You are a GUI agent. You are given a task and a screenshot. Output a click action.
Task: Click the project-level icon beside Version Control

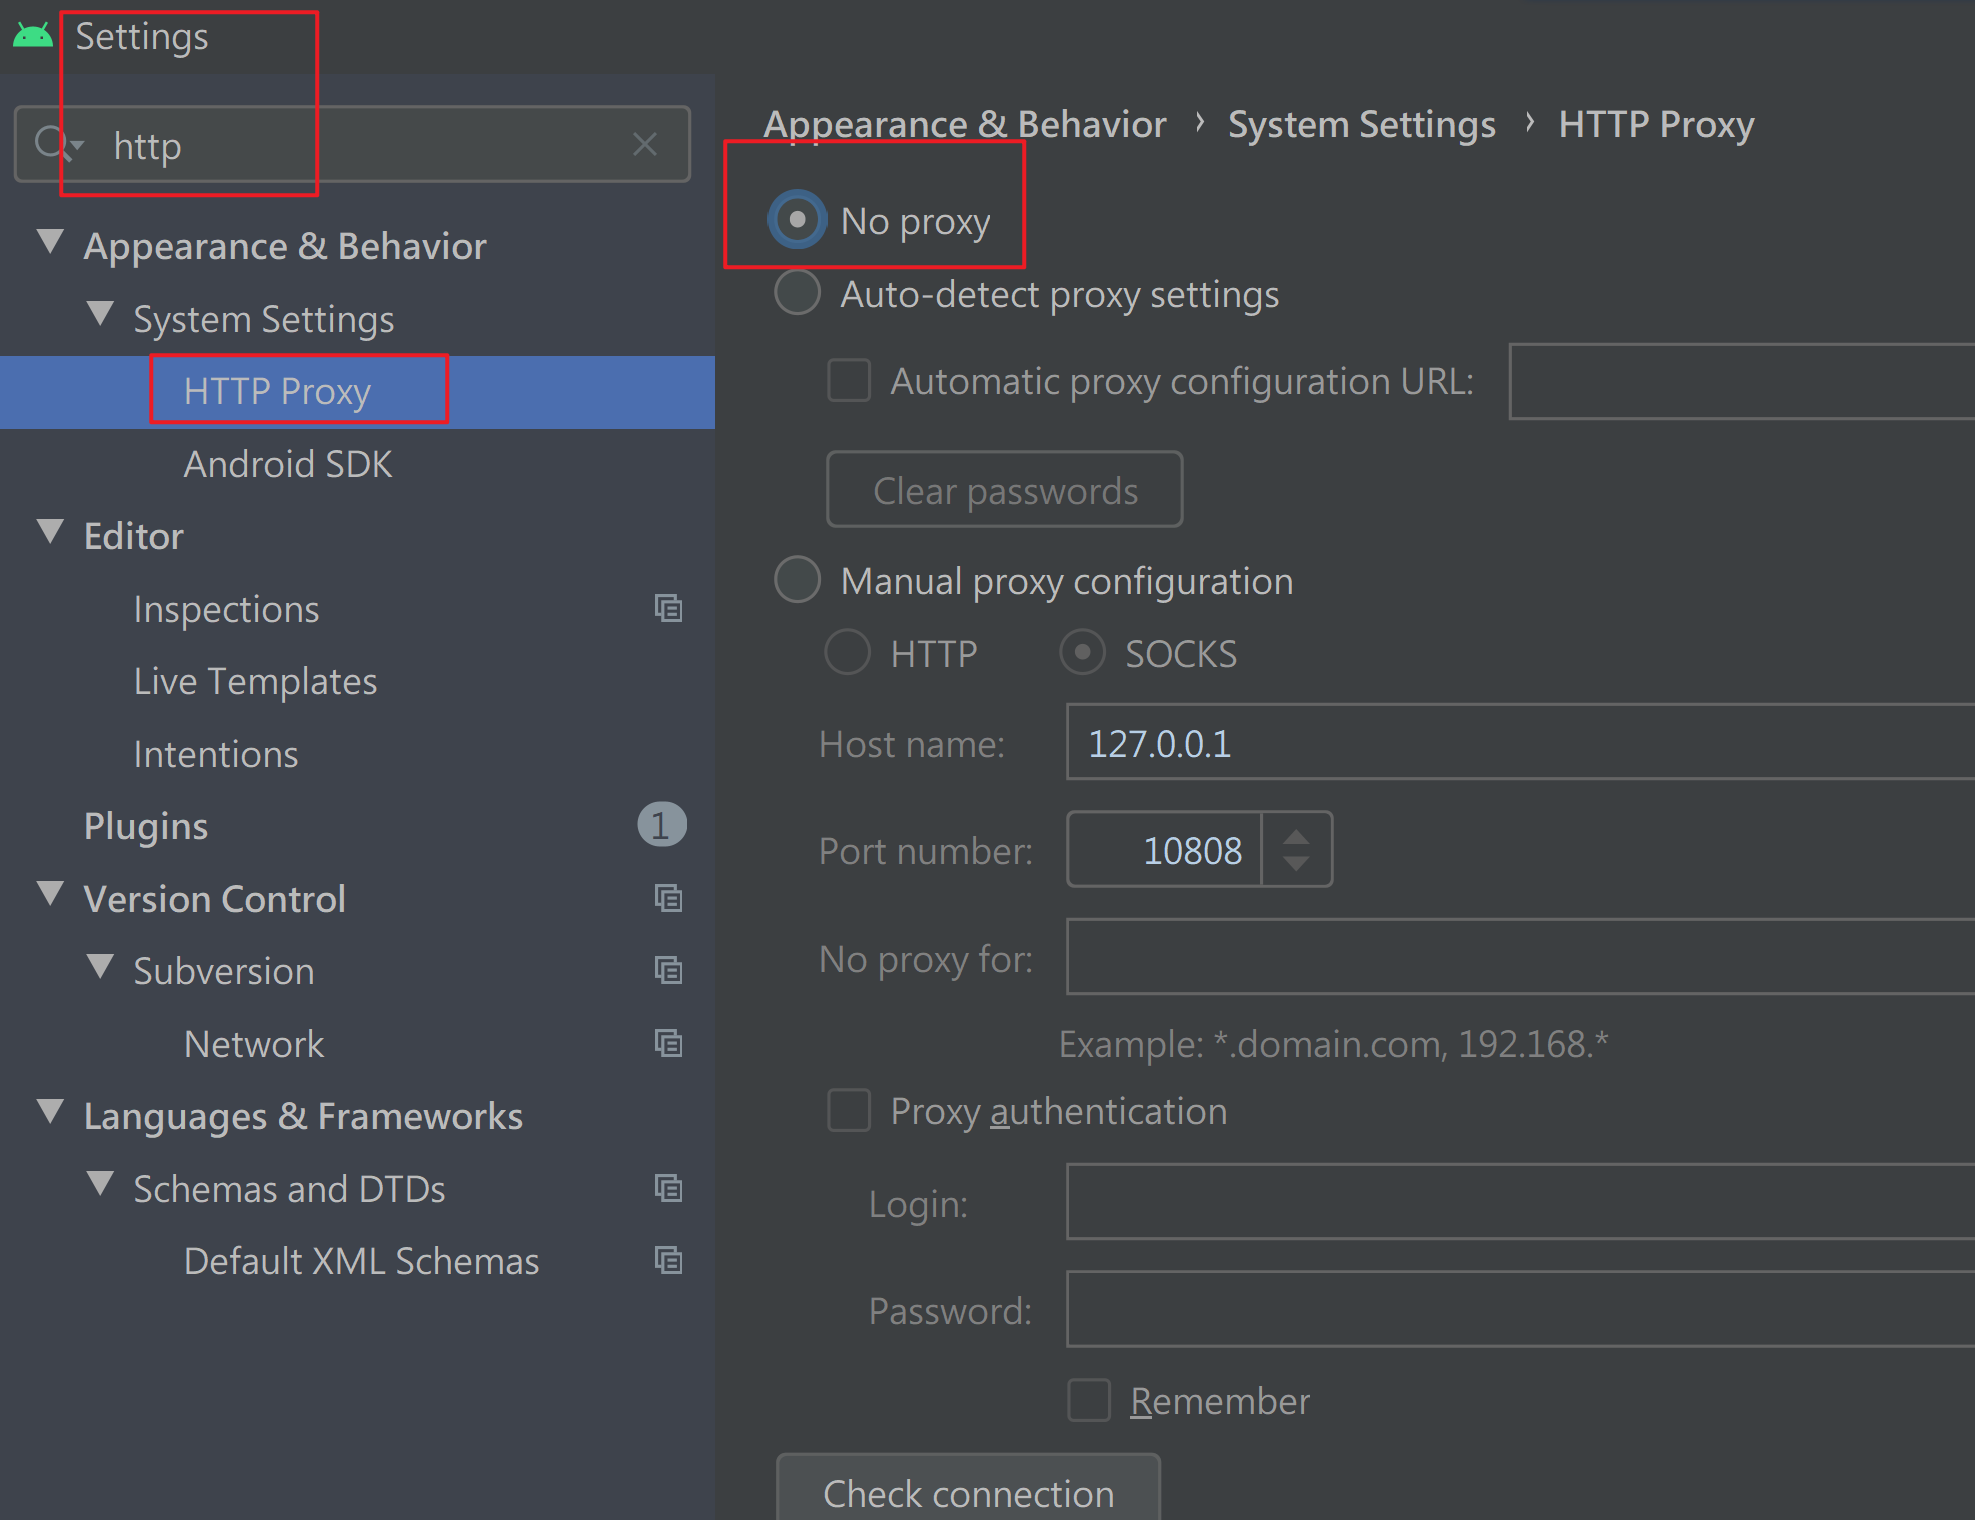668,898
